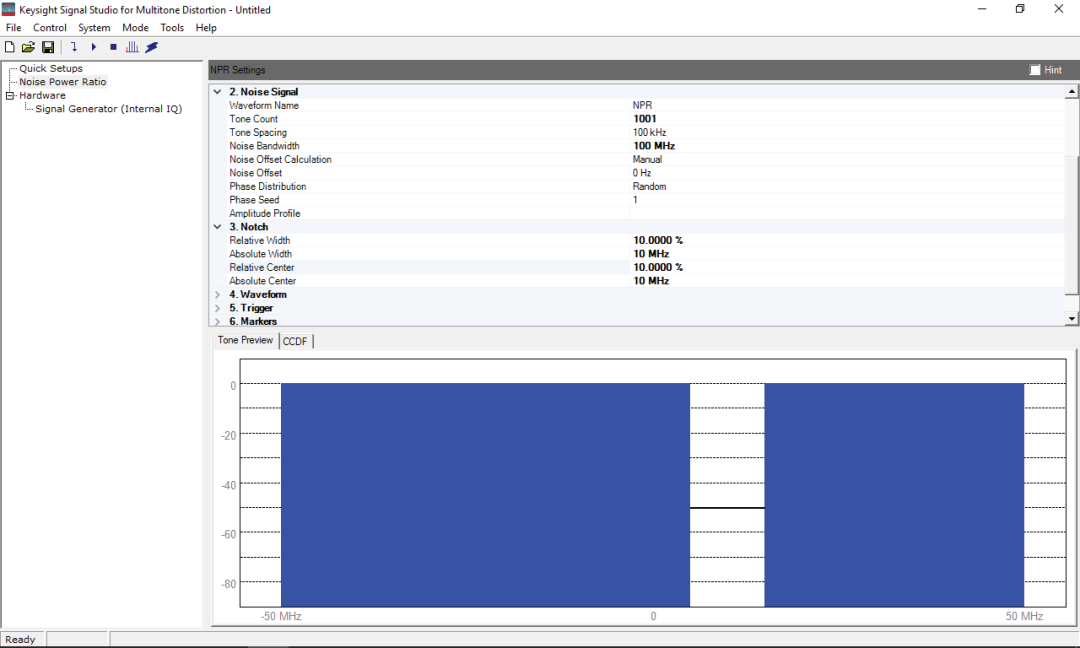This screenshot has height=648, width=1080.
Task: Collapse the Hardware tree node
Action: pos(10,96)
